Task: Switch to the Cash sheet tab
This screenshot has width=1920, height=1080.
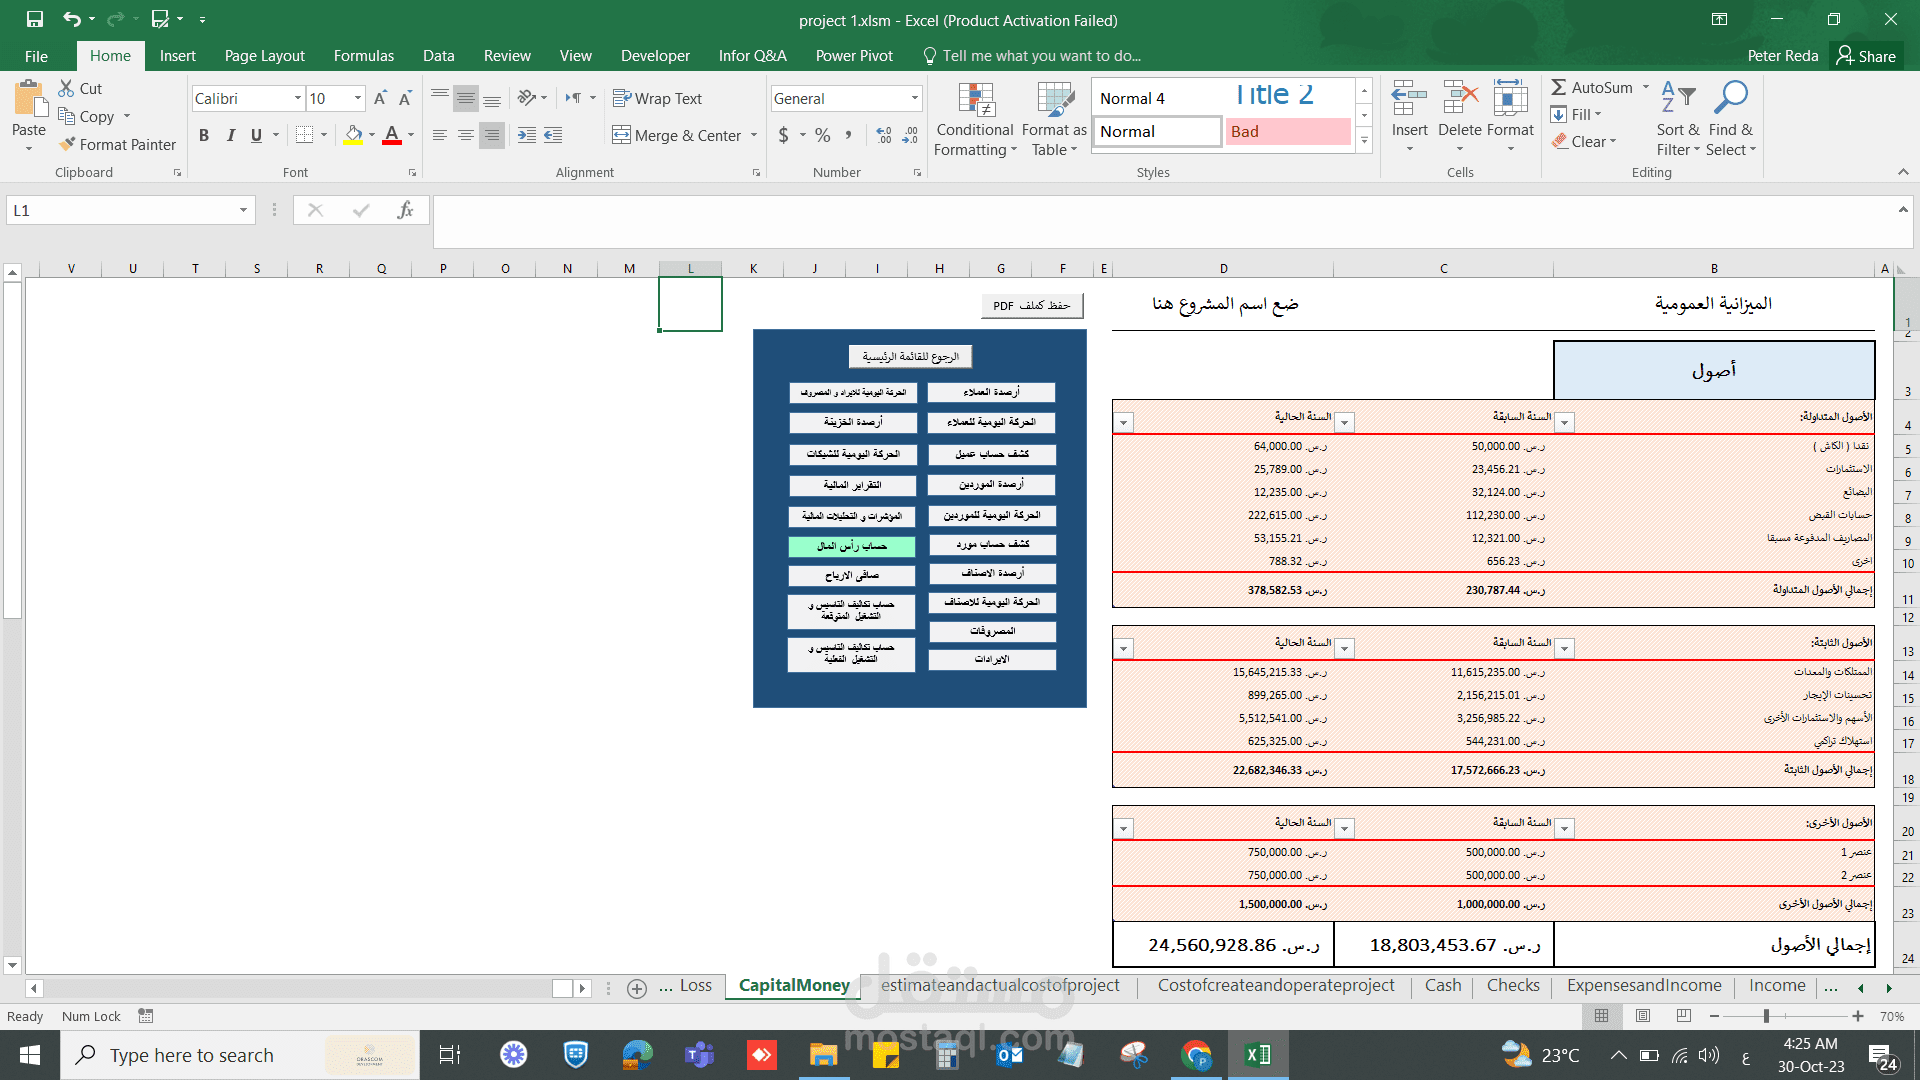Action: coord(1442,985)
